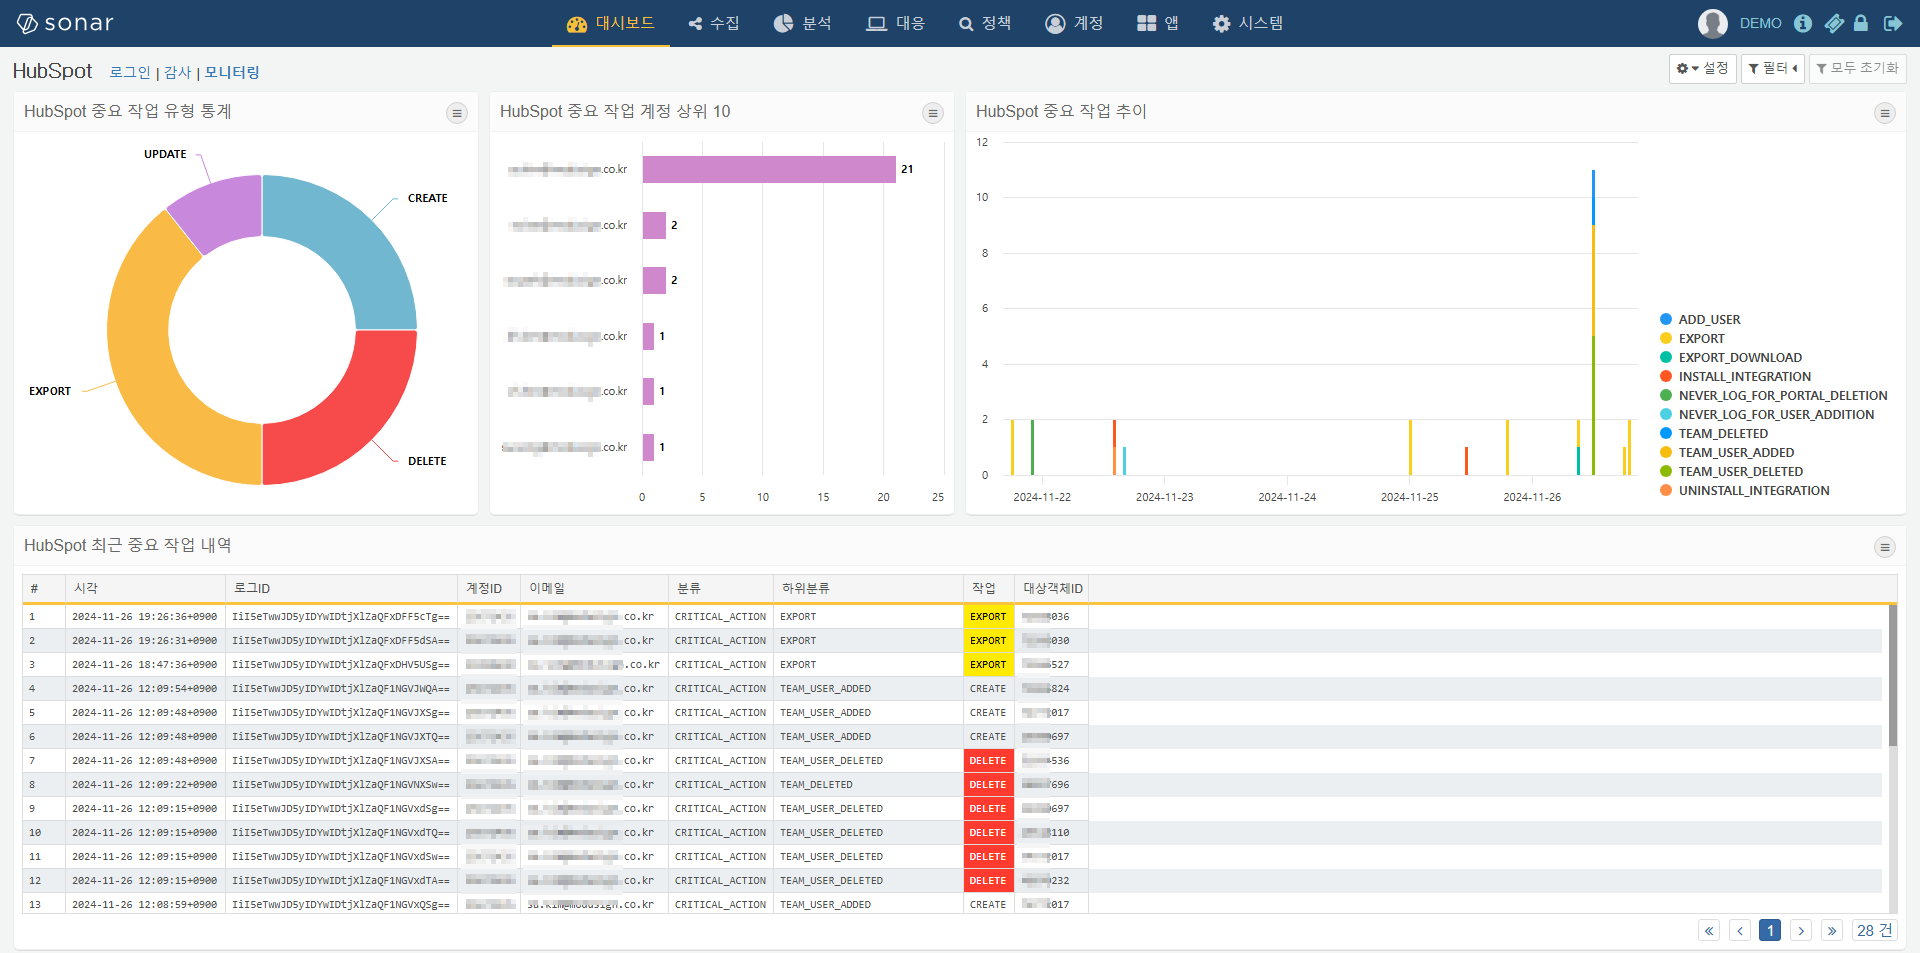This screenshot has width=1920, height=953.
Task: Click the lock icon in header
Action: 1861,23
